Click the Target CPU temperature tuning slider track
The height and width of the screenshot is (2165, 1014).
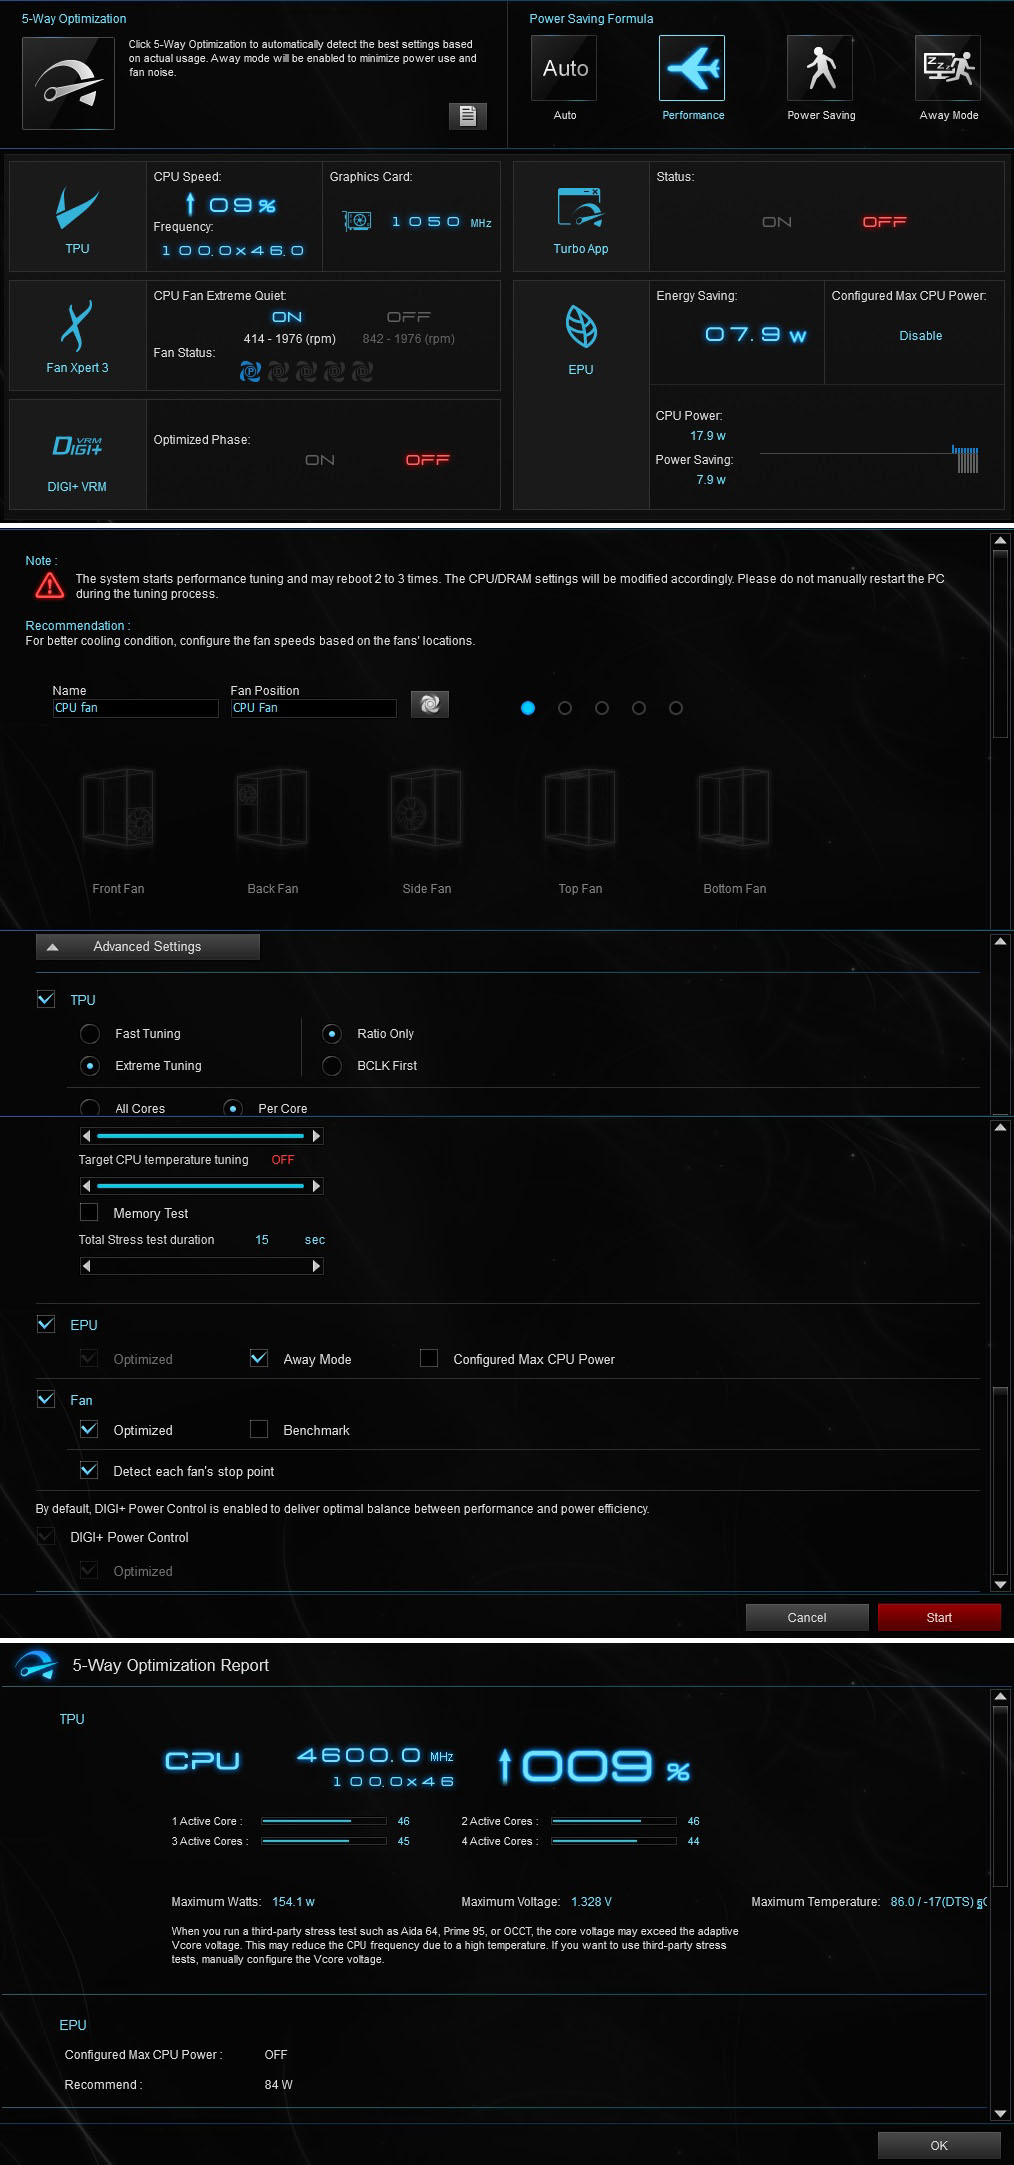(x=201, y=1186)
